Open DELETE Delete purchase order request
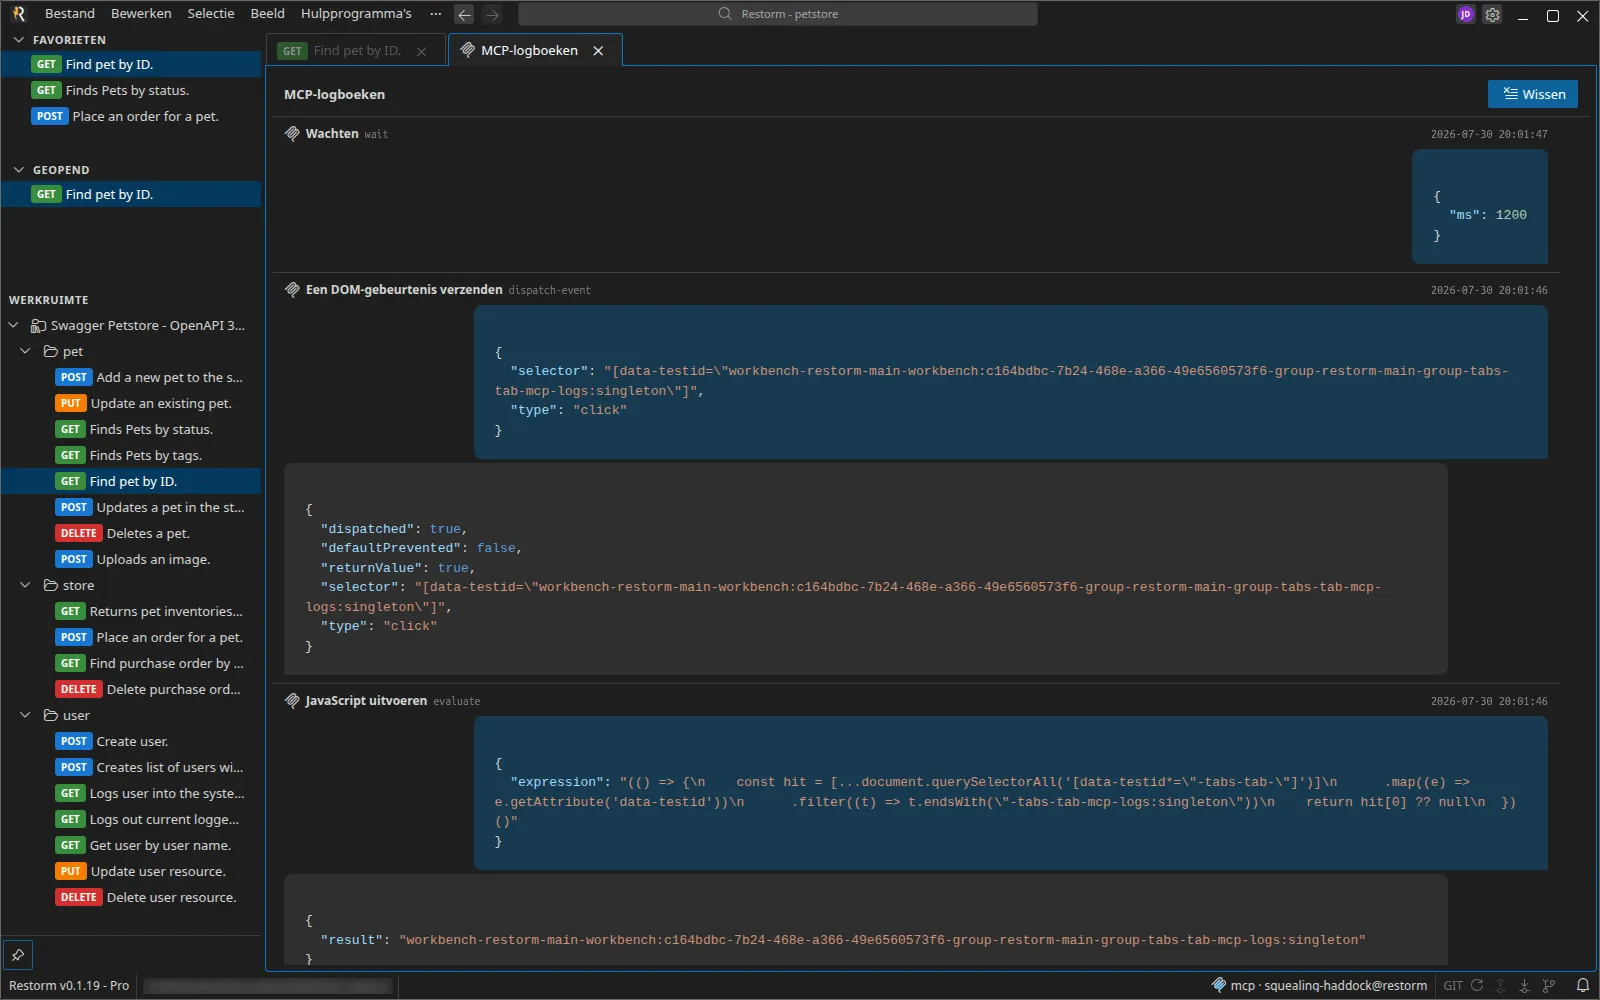Screen dimensions: 1600x1000 pyautogui.click(x=131, y=689)
